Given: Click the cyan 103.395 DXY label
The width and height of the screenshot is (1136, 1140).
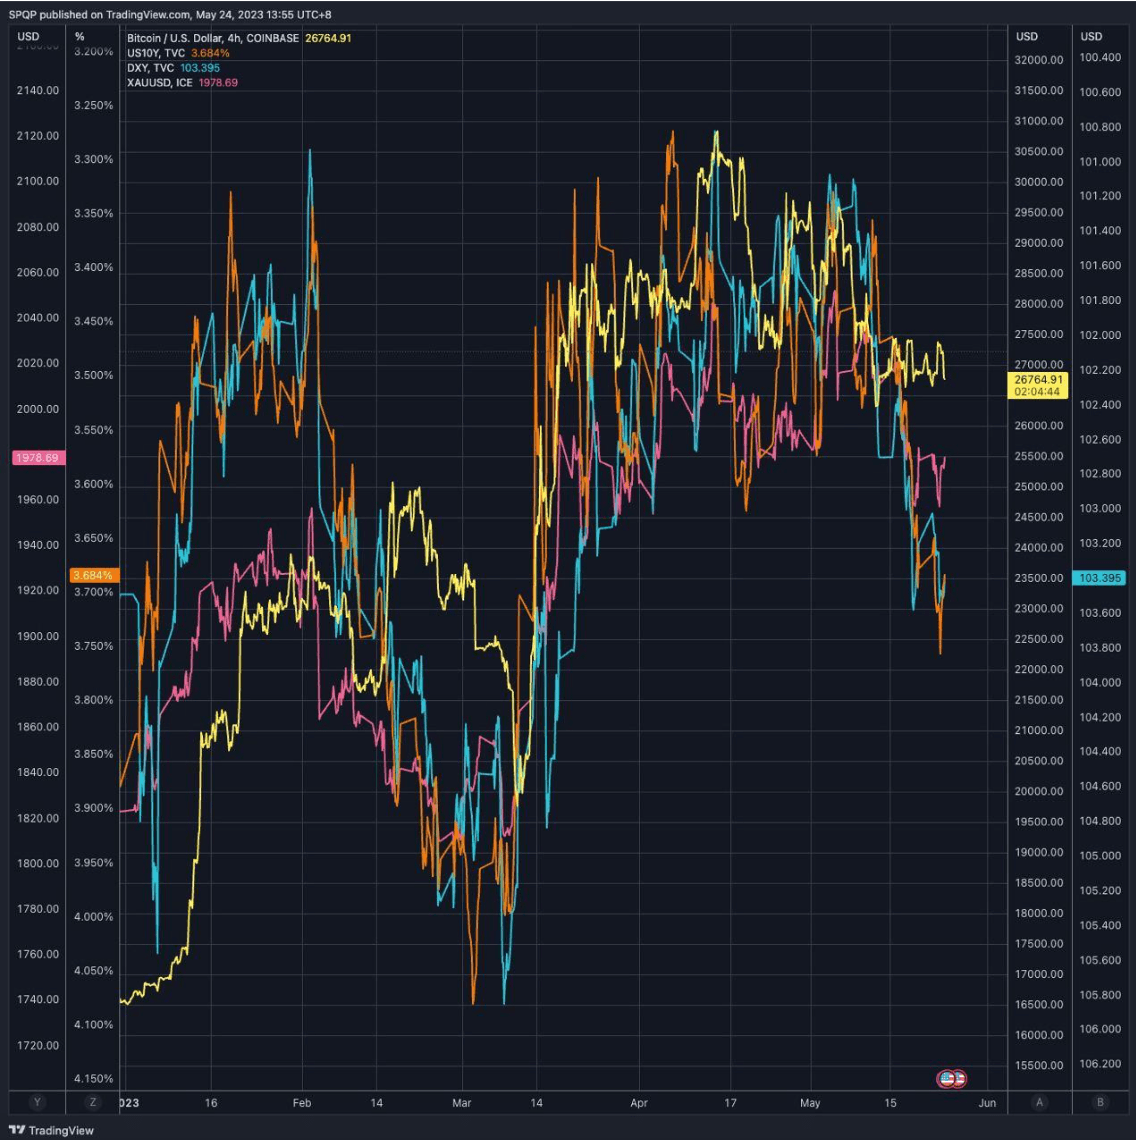Looking at the screenshot, I should (1098, 578).
